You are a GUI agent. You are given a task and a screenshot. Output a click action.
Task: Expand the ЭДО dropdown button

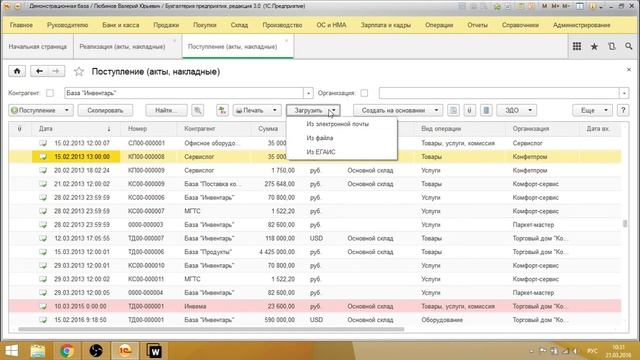point(516,110)
